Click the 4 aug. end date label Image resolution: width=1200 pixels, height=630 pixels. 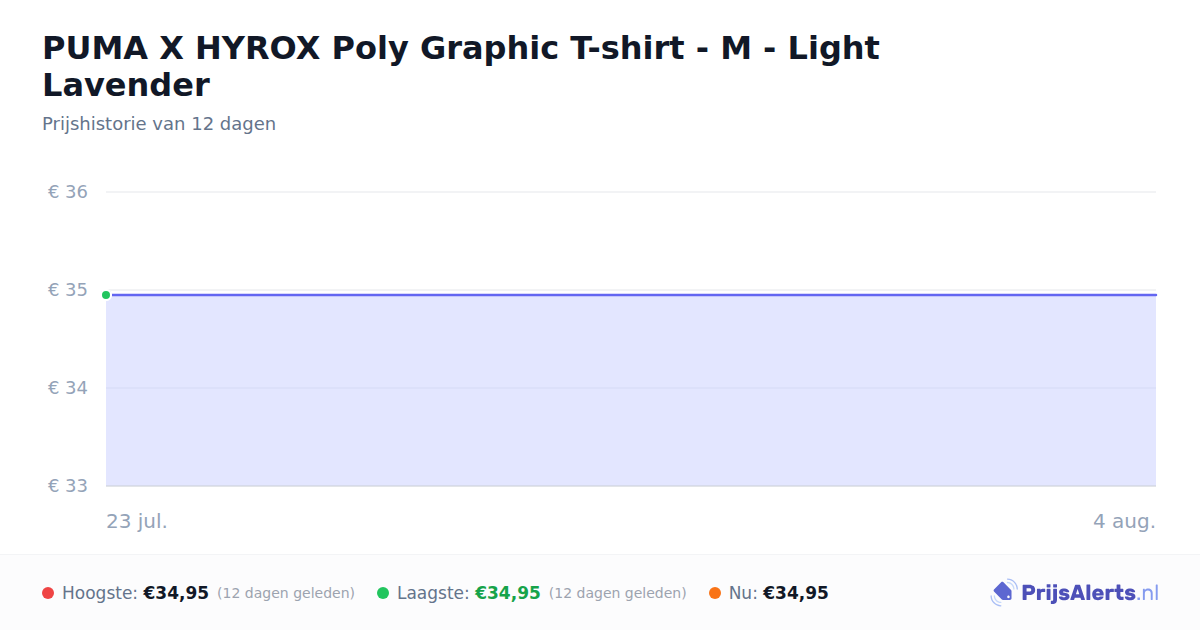[x=1124, y=521]
